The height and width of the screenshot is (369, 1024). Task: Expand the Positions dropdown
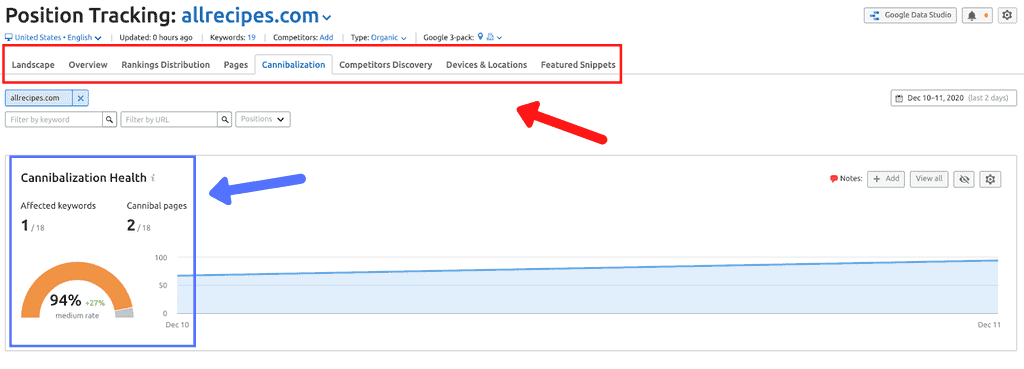coord(263,120)
